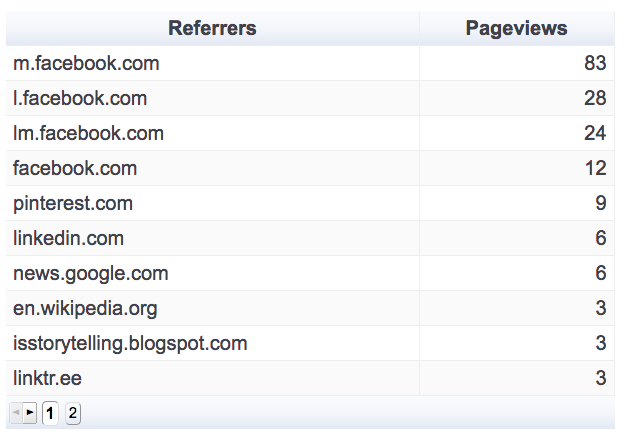628x439 pixels.
Task: Select the m.facebook.com referrer row
Action: (86, 64)
